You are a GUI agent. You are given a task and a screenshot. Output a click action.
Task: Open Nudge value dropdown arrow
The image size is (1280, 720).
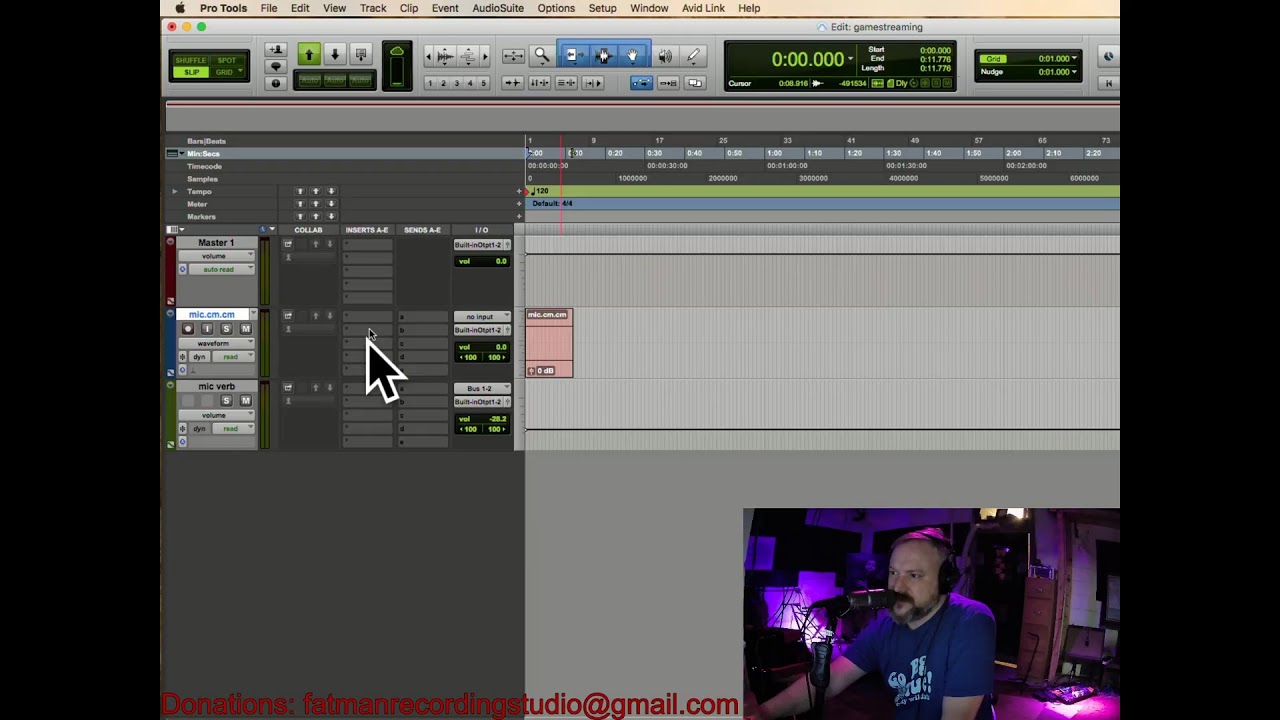click(x=1074, y=71)
